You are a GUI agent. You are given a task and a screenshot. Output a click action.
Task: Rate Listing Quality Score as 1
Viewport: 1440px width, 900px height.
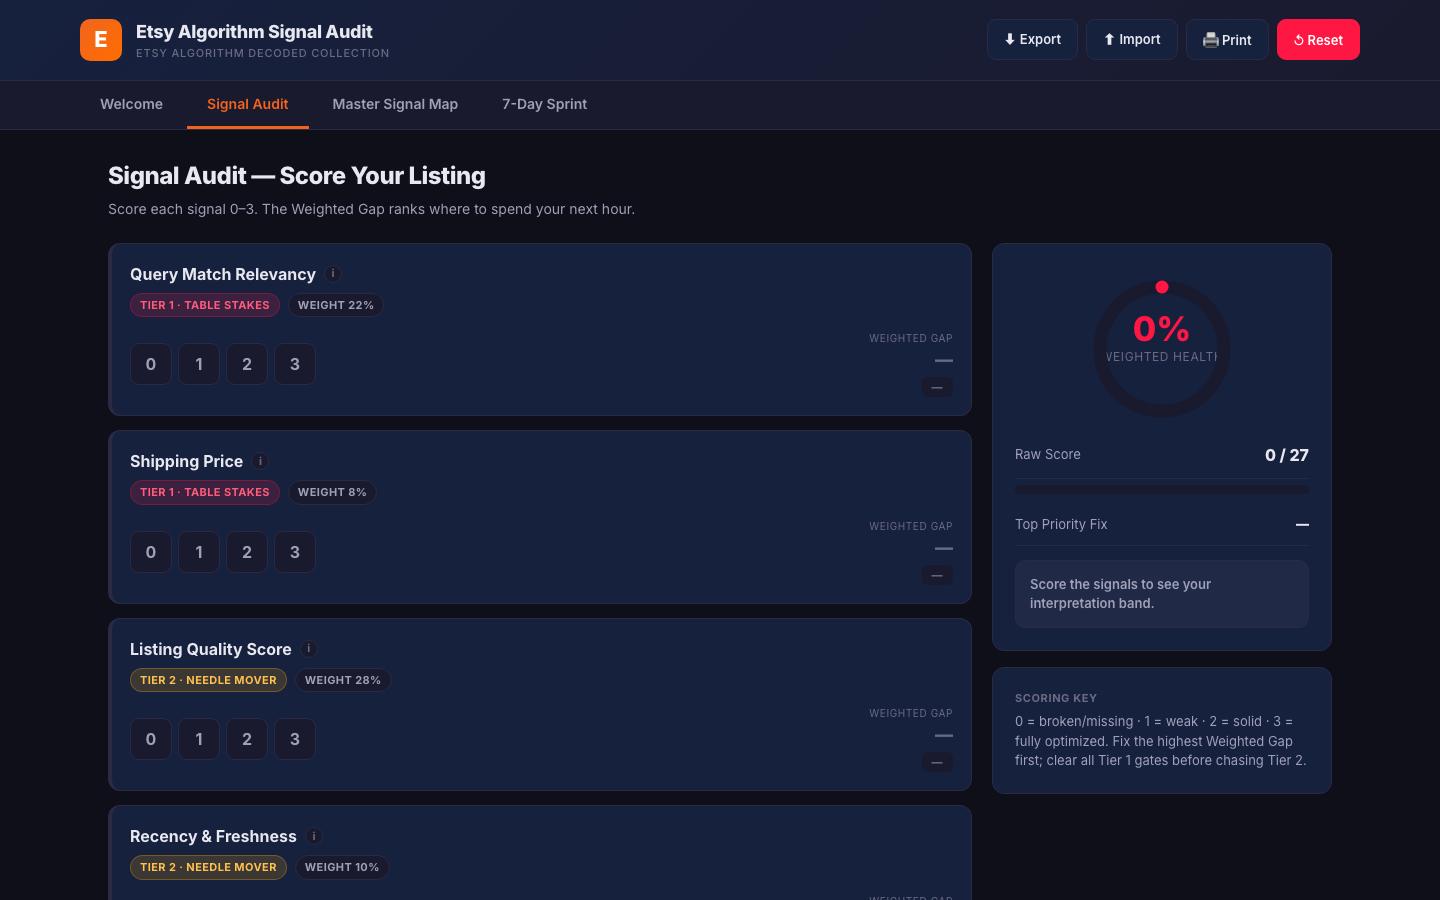[199, 739]
